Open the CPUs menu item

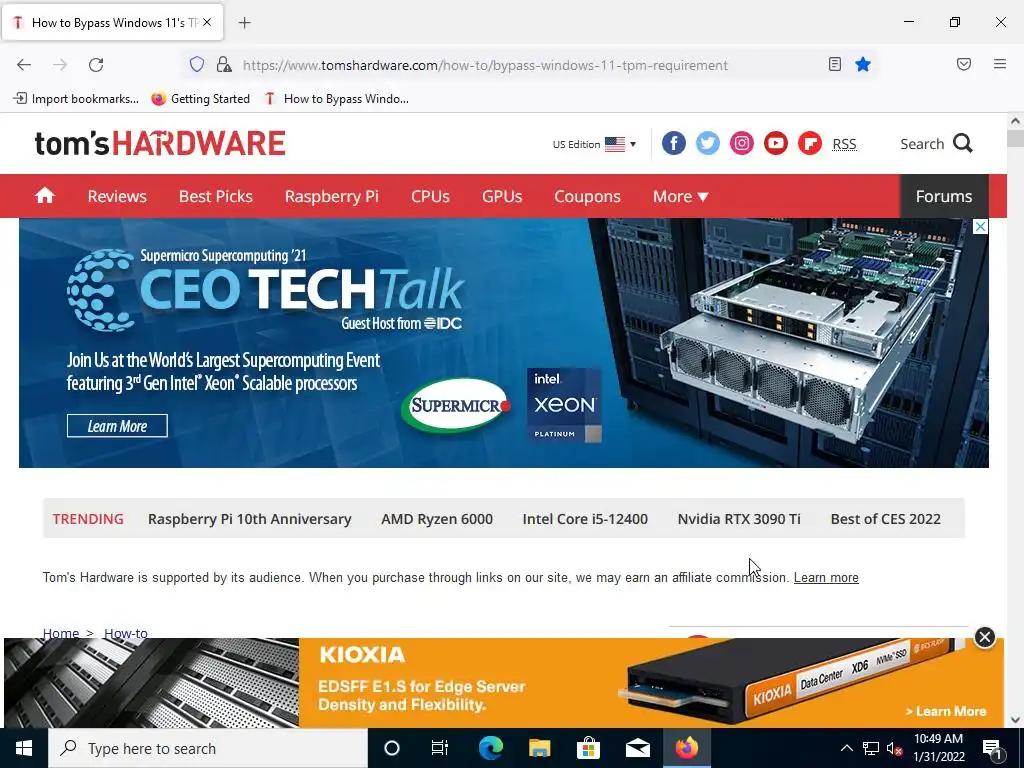430,196
